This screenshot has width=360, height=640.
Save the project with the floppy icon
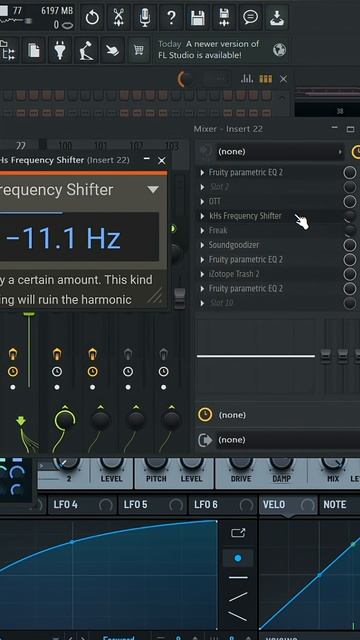pyautogui.click(x=198, y=18)
